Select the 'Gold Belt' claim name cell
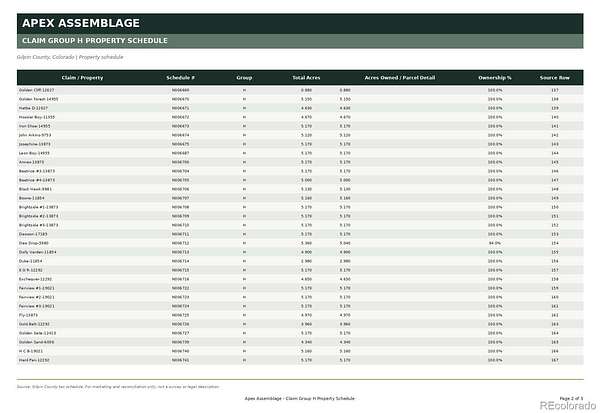Viewport: 600px width, 413px height. (x=34, y=324)
